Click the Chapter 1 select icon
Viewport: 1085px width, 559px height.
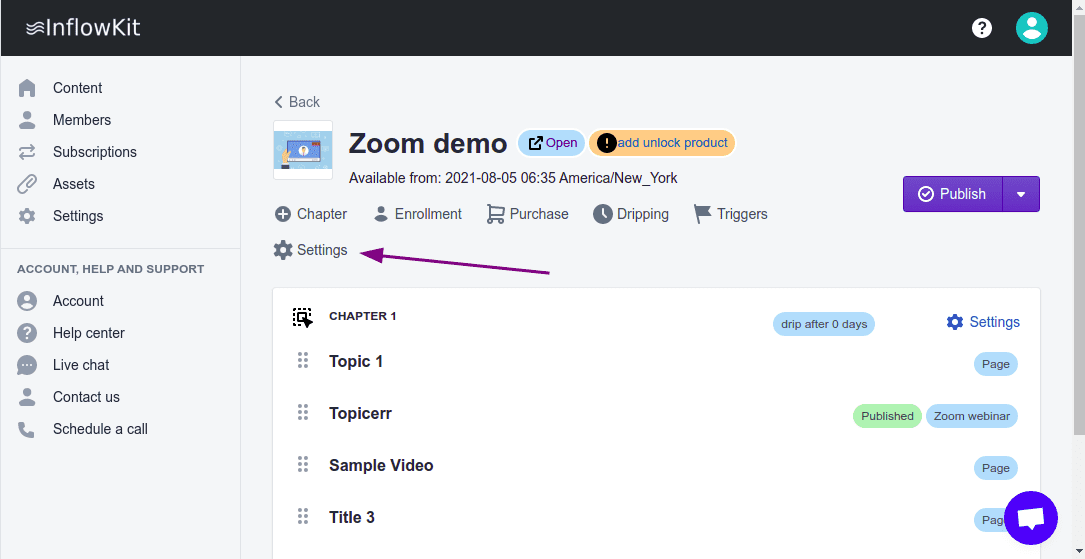303,318
